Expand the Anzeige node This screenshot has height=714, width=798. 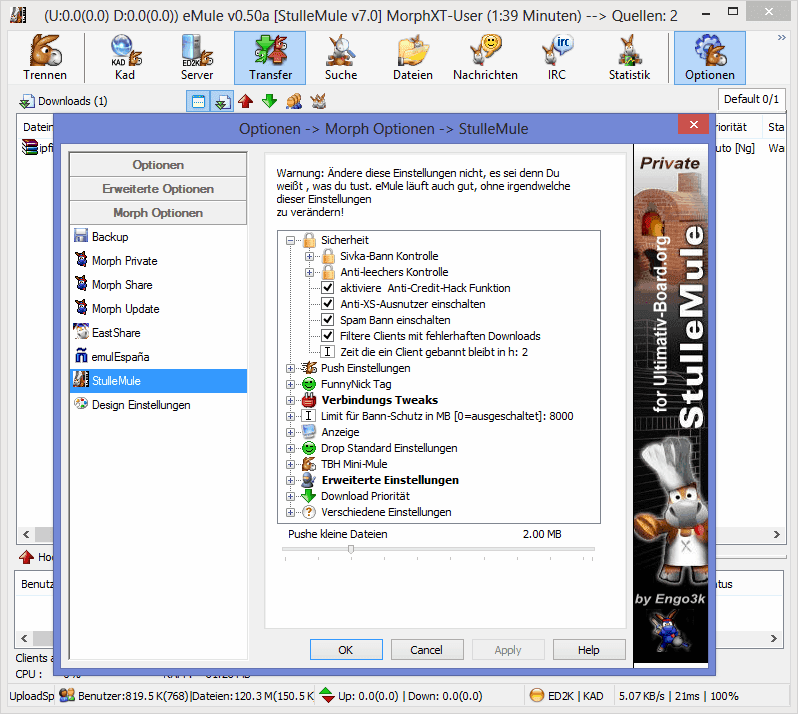point(290,432)
